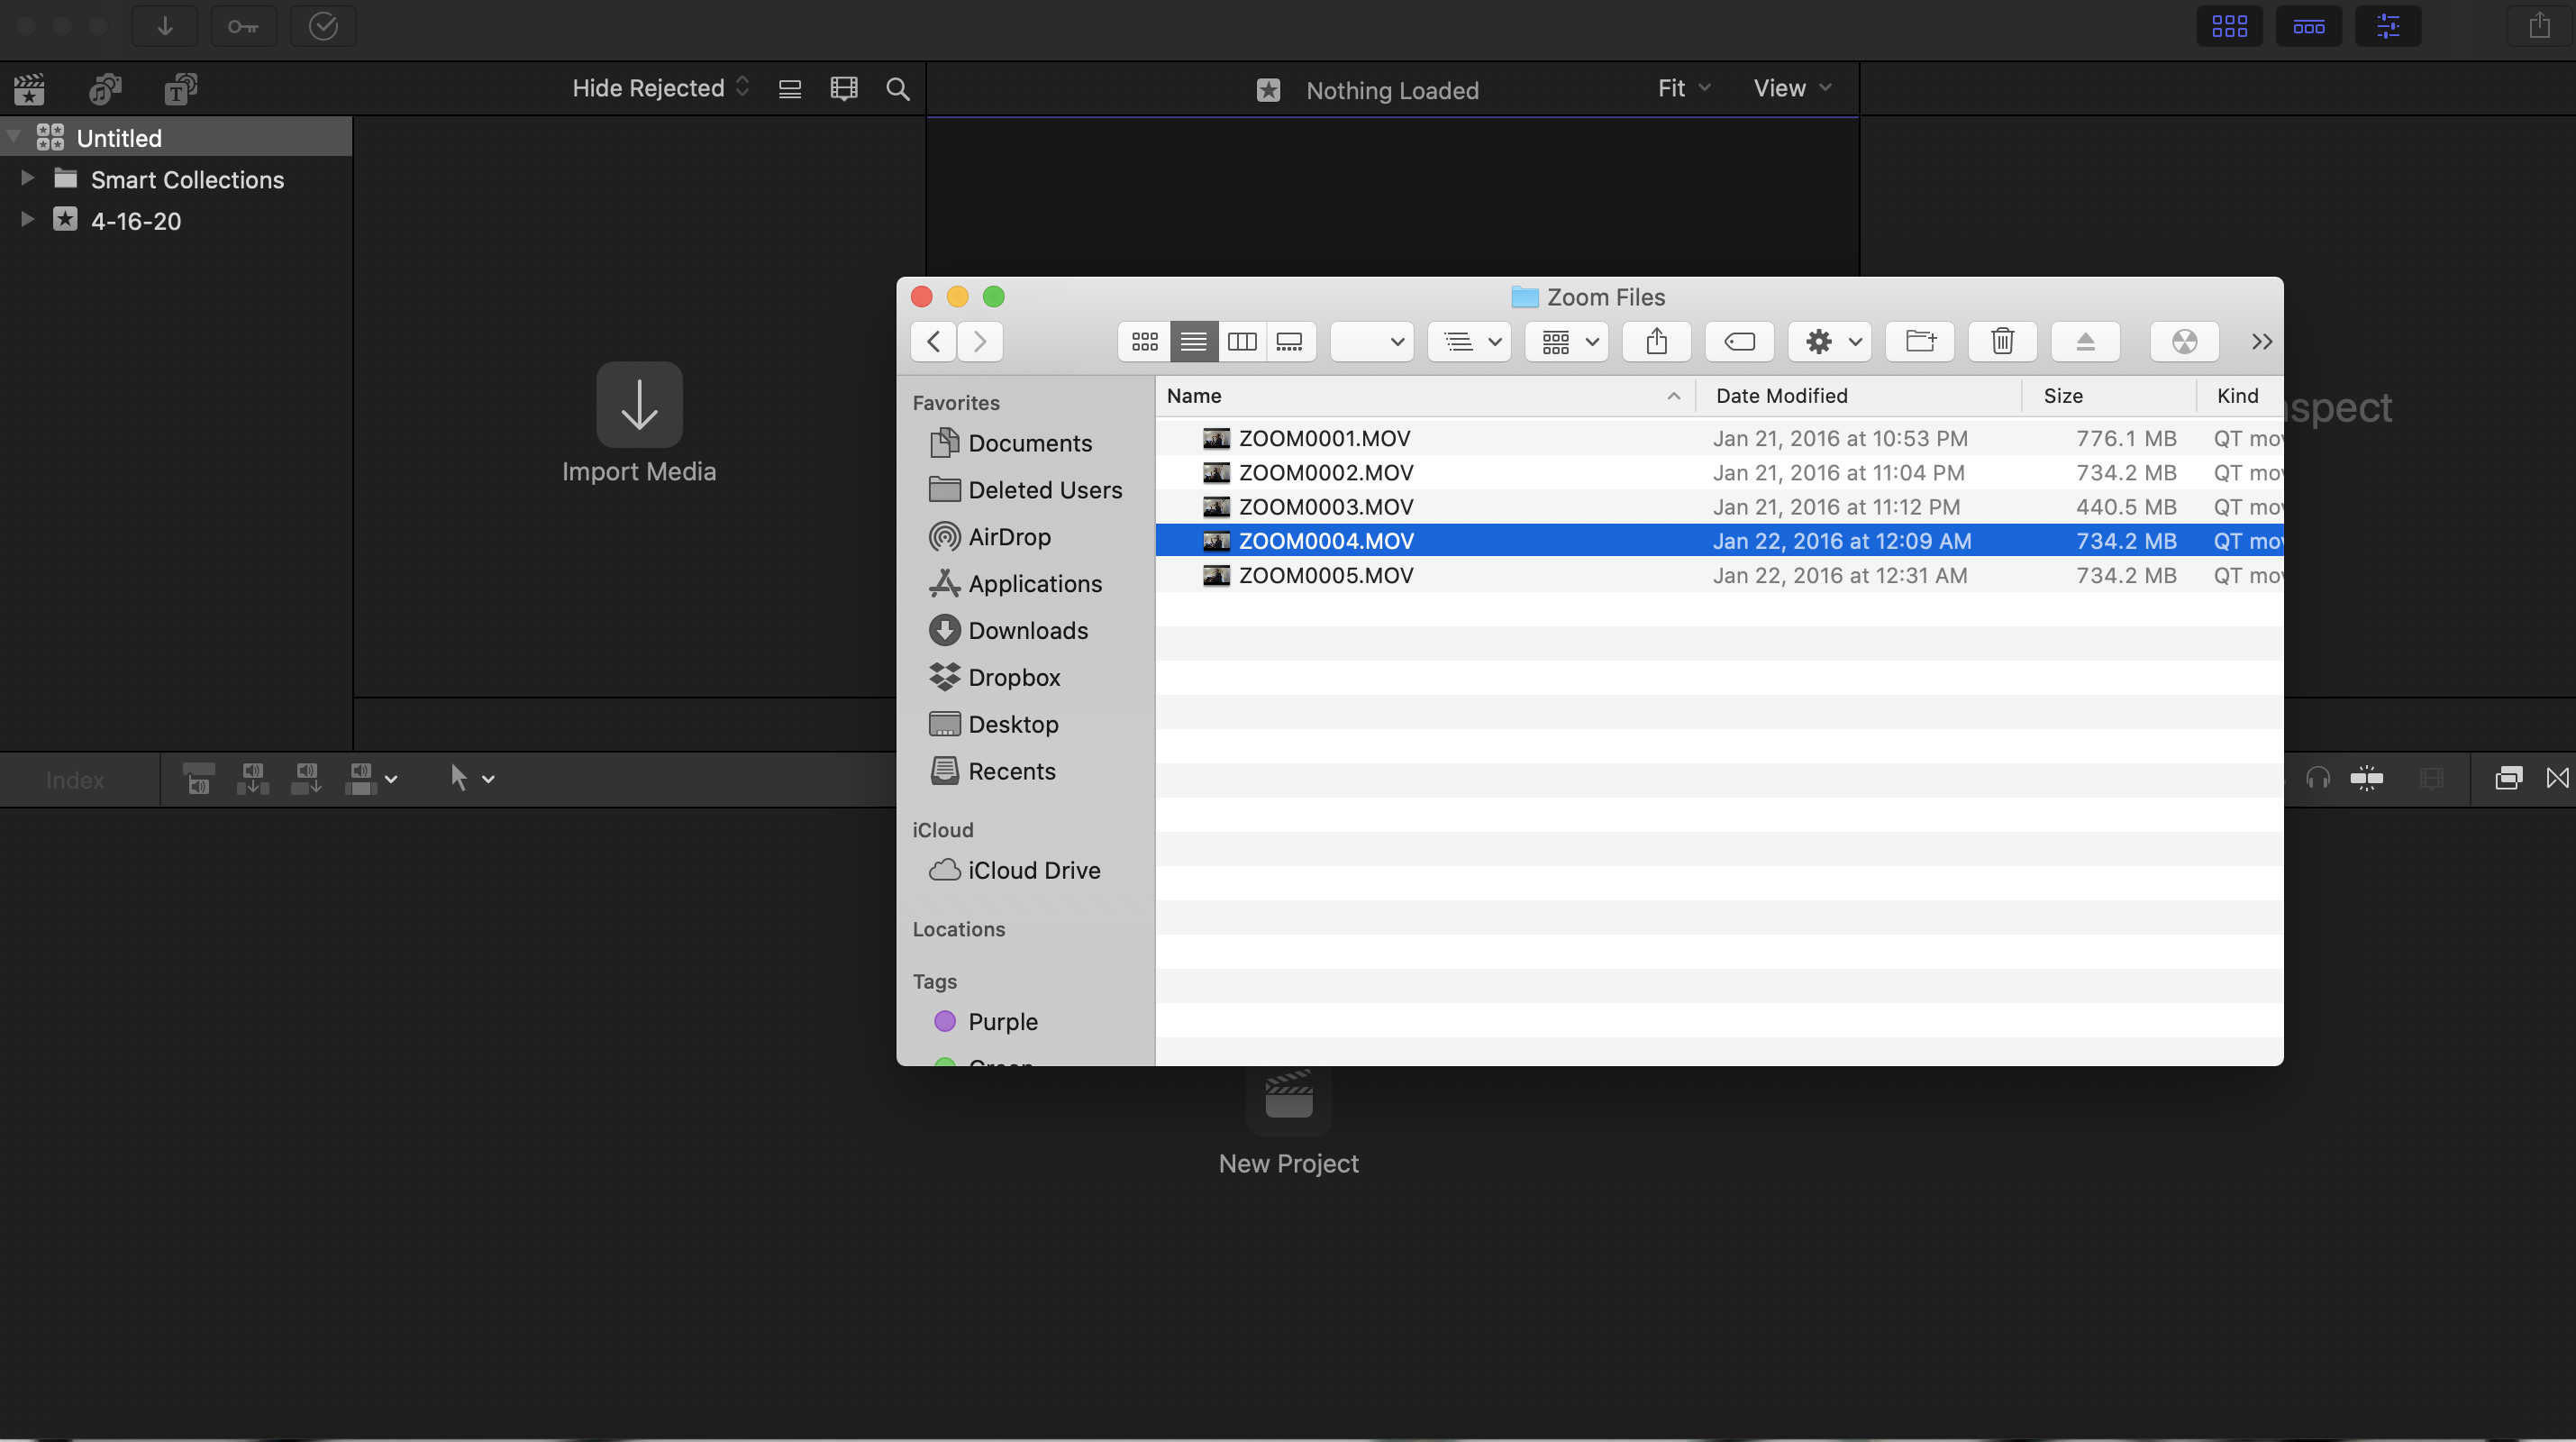This screenshot has height=1442, width=2576.
Task: Click the browser search magnifier icon
Action: pyautogui.click(x=897, y=89)
